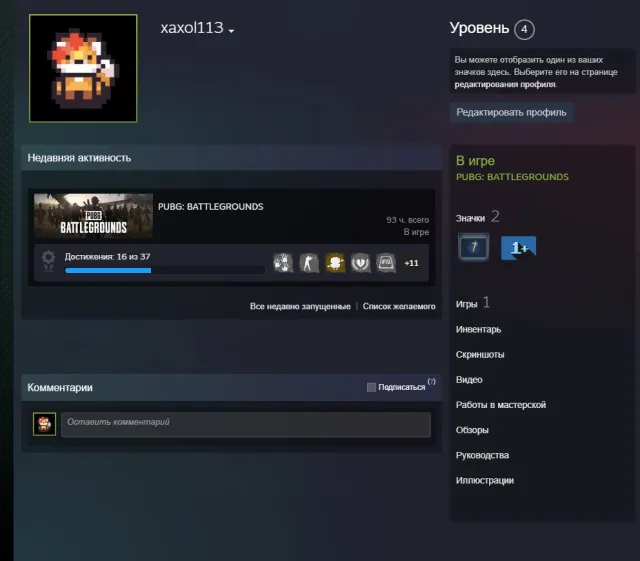Open 'Достижения: 16 из 37' achievements link
Screen dimensions: 640x561
tap(107, 256)
